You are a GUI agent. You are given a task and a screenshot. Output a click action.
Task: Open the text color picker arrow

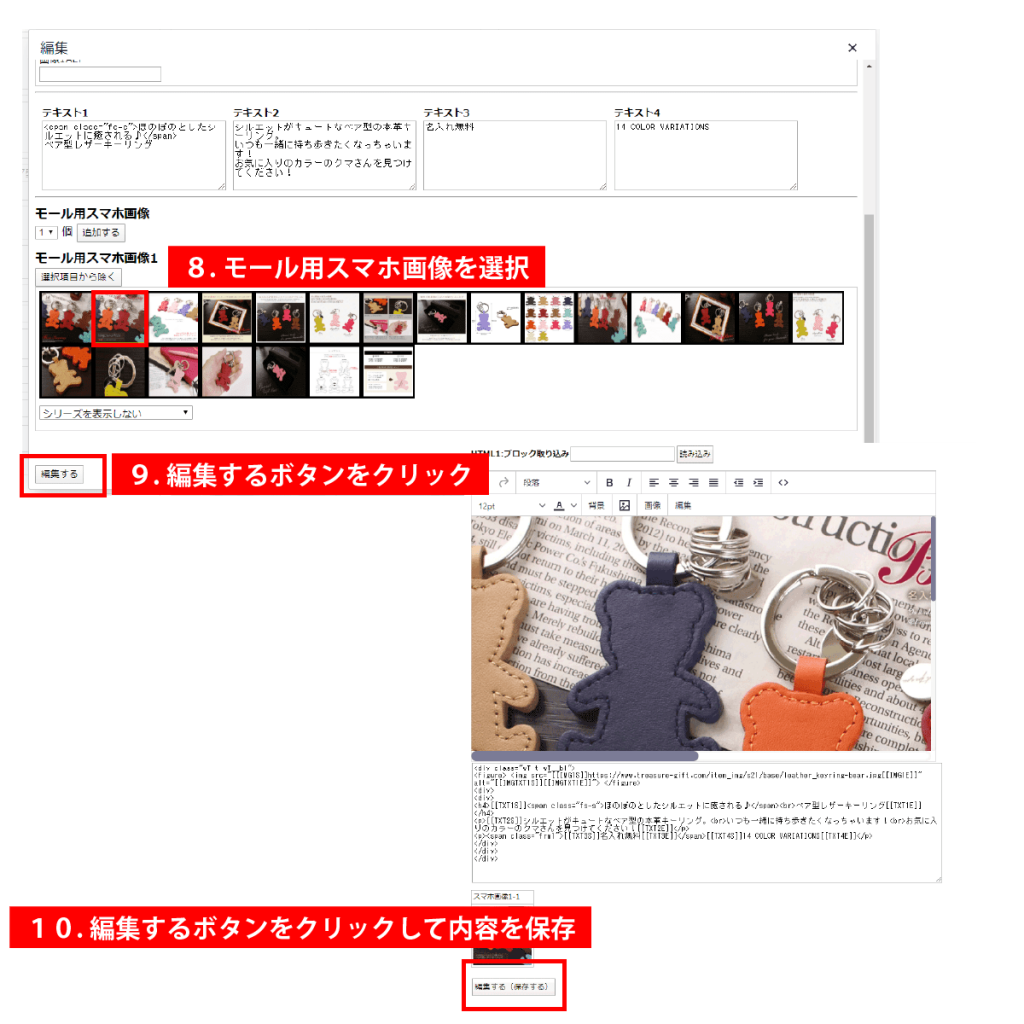[573, 506]
